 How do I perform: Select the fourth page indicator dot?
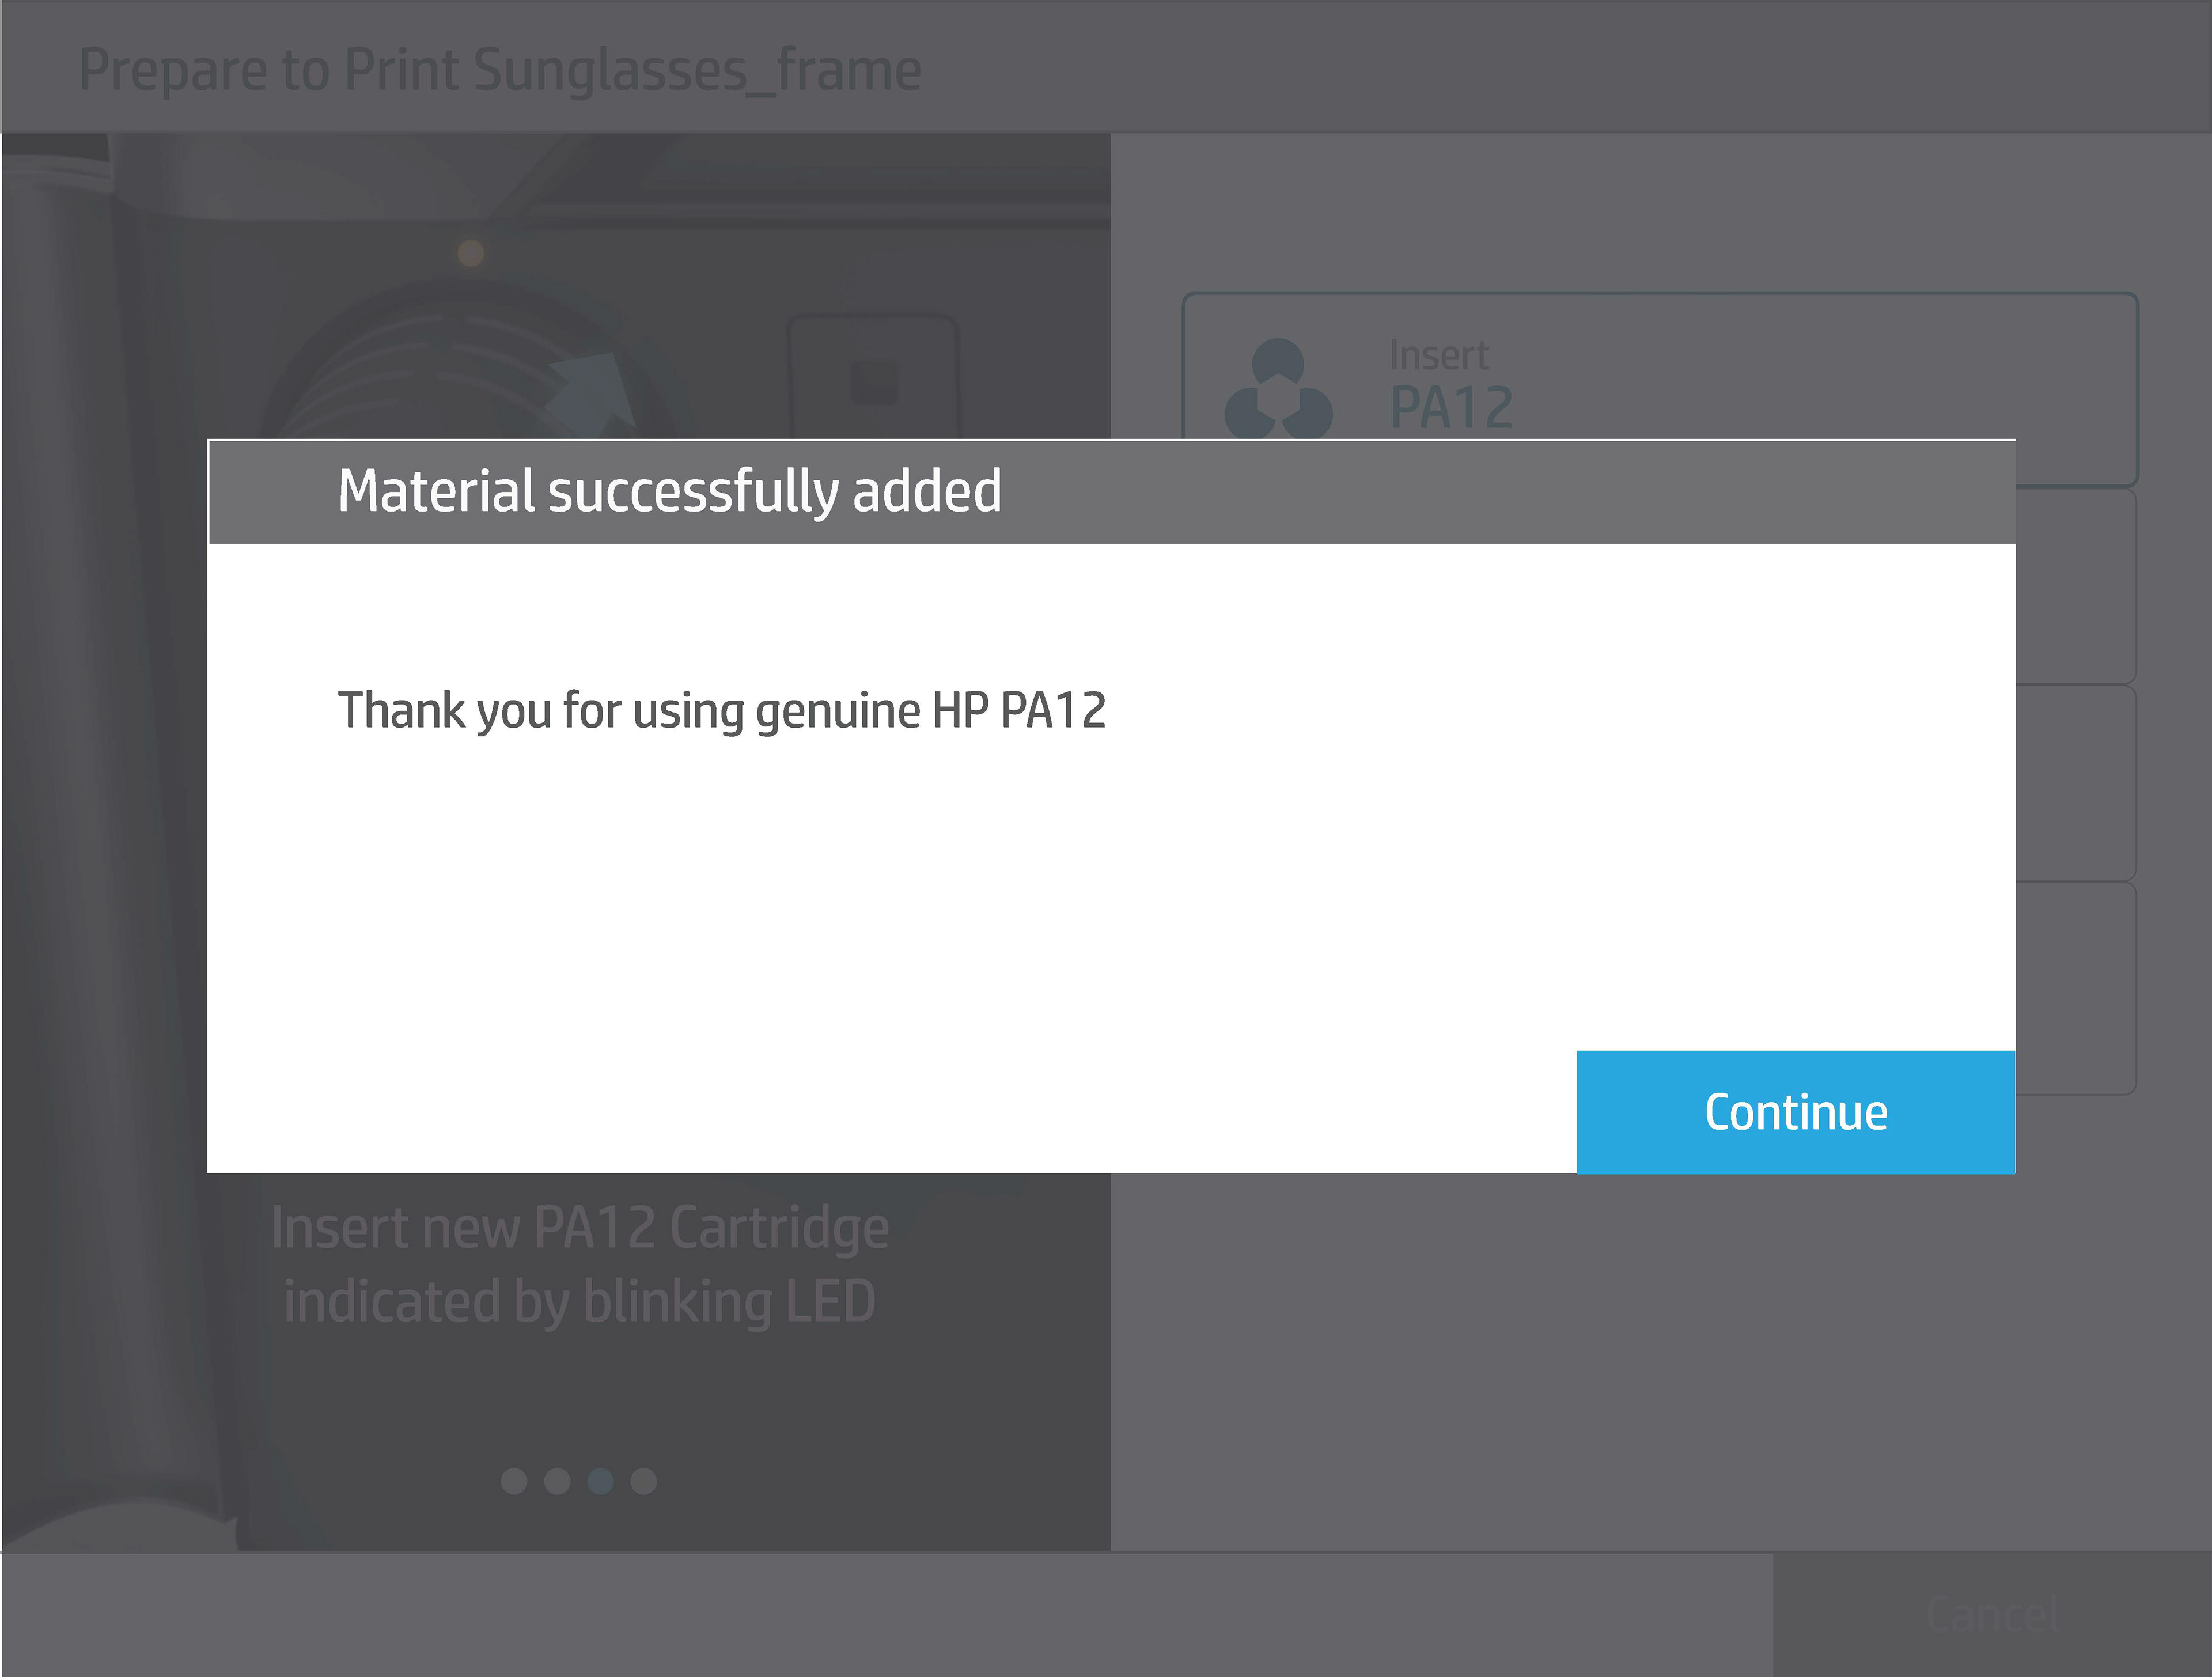(x=644, y=1481)
